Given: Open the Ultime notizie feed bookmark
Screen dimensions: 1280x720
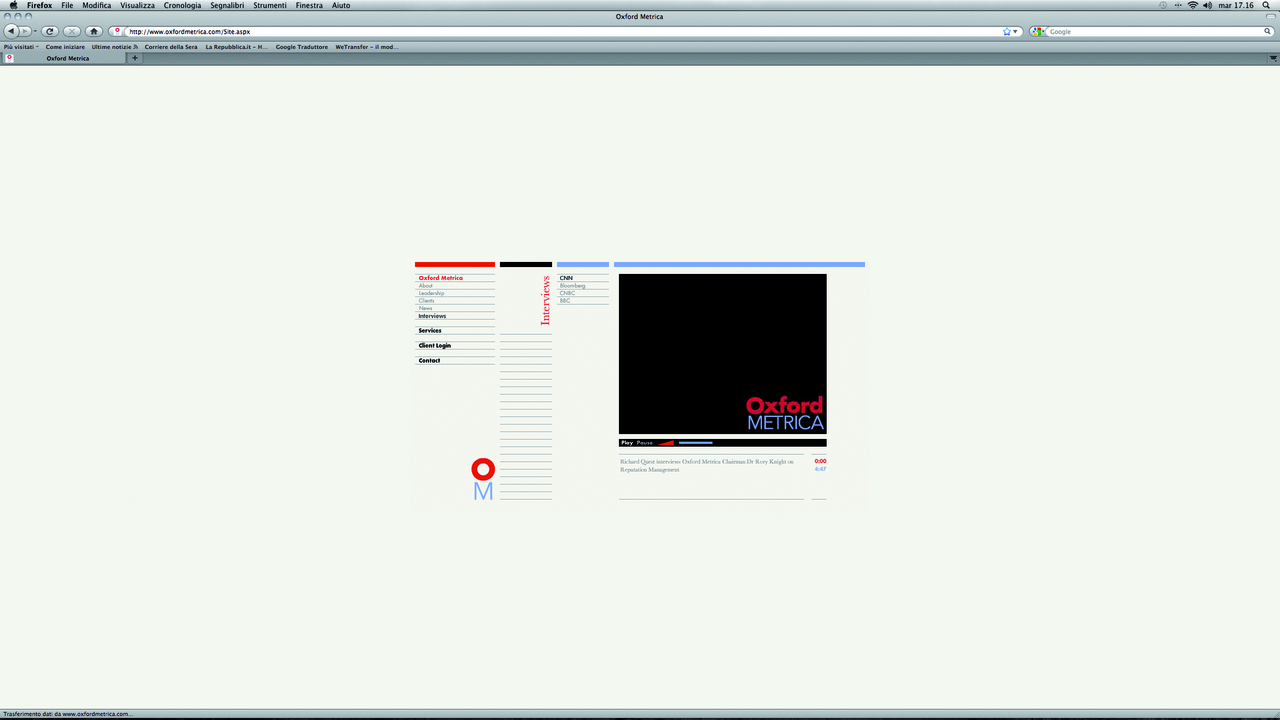Looking at the screenshot, I should (115, 46).
